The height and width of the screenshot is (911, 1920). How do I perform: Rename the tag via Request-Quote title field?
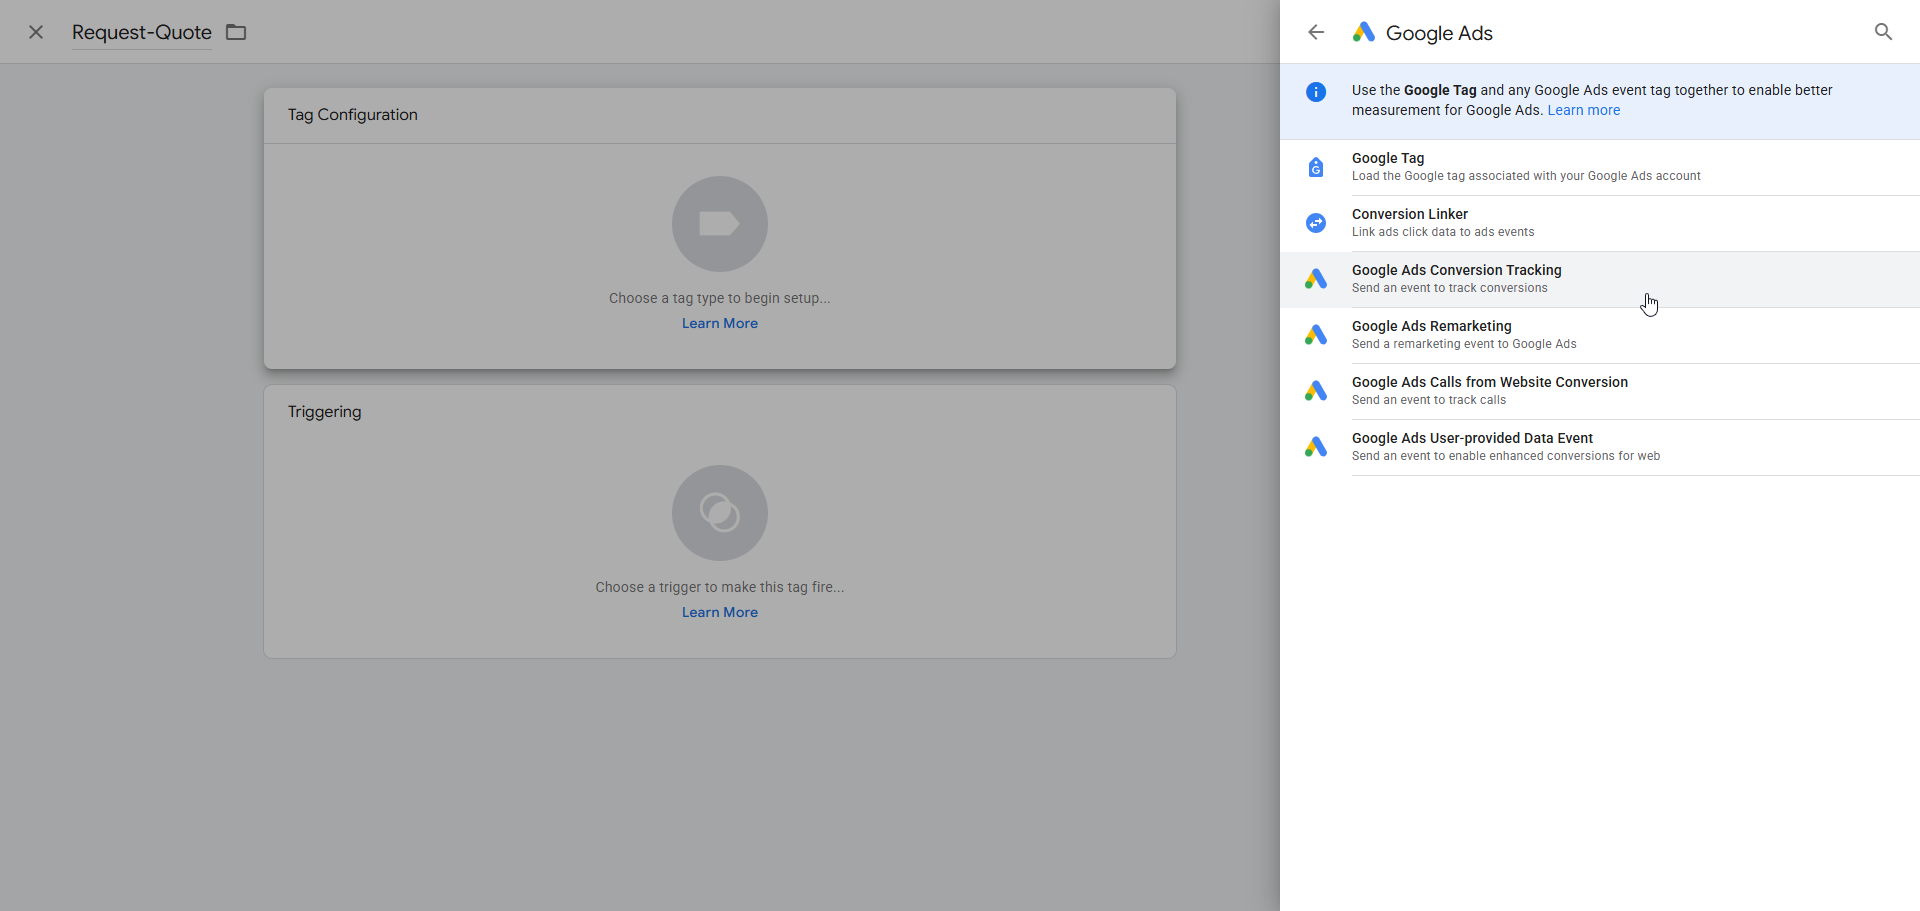click(142, 32)
